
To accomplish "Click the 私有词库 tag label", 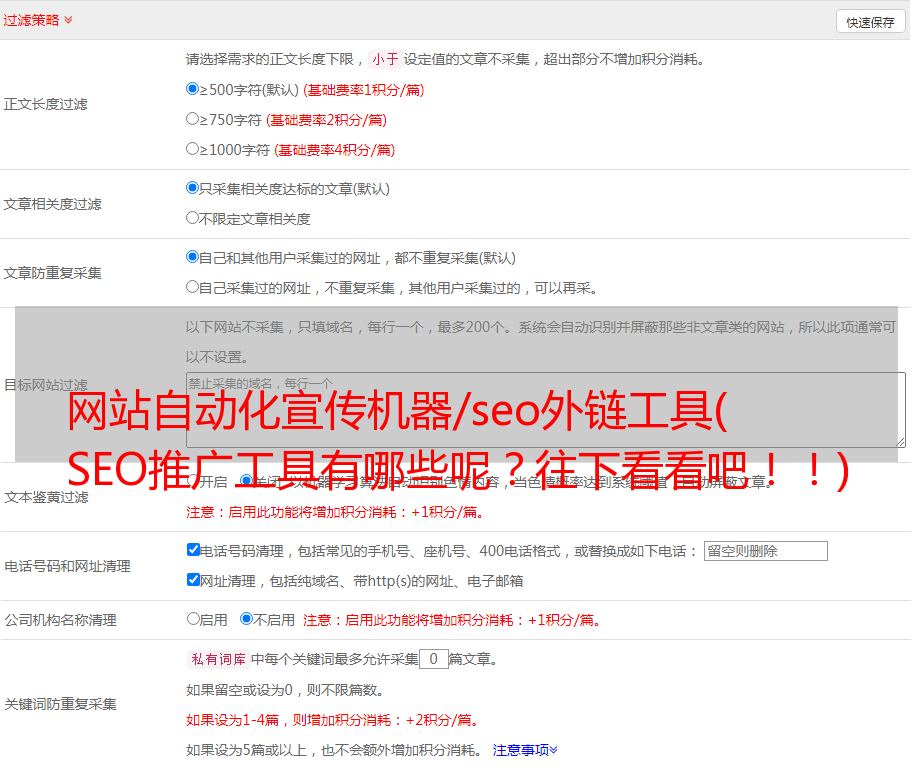I will 216,659.
